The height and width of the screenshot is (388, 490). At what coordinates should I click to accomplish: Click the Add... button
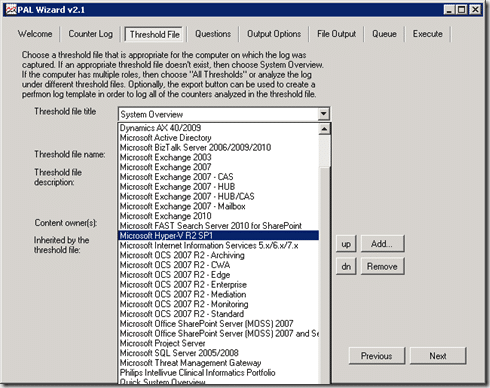(x=382, y=244)
